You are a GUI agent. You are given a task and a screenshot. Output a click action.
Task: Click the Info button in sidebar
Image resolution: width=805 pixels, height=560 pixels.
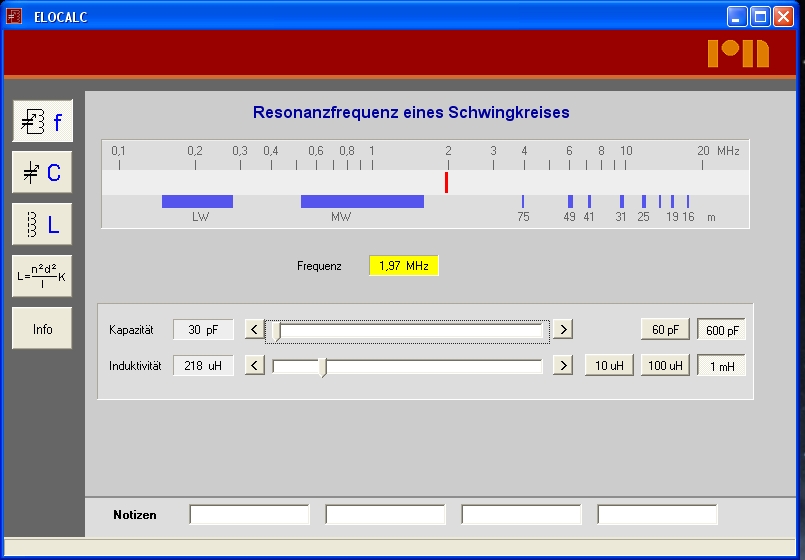42,328
